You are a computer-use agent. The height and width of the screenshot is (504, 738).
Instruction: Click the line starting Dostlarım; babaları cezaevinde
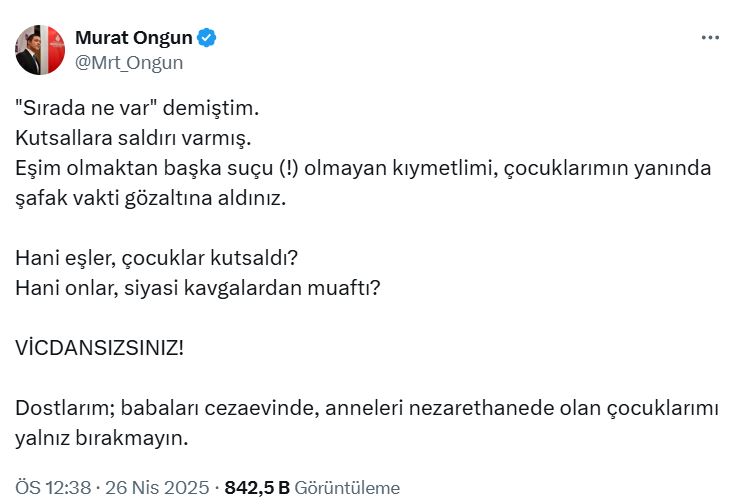coord(367,408)
